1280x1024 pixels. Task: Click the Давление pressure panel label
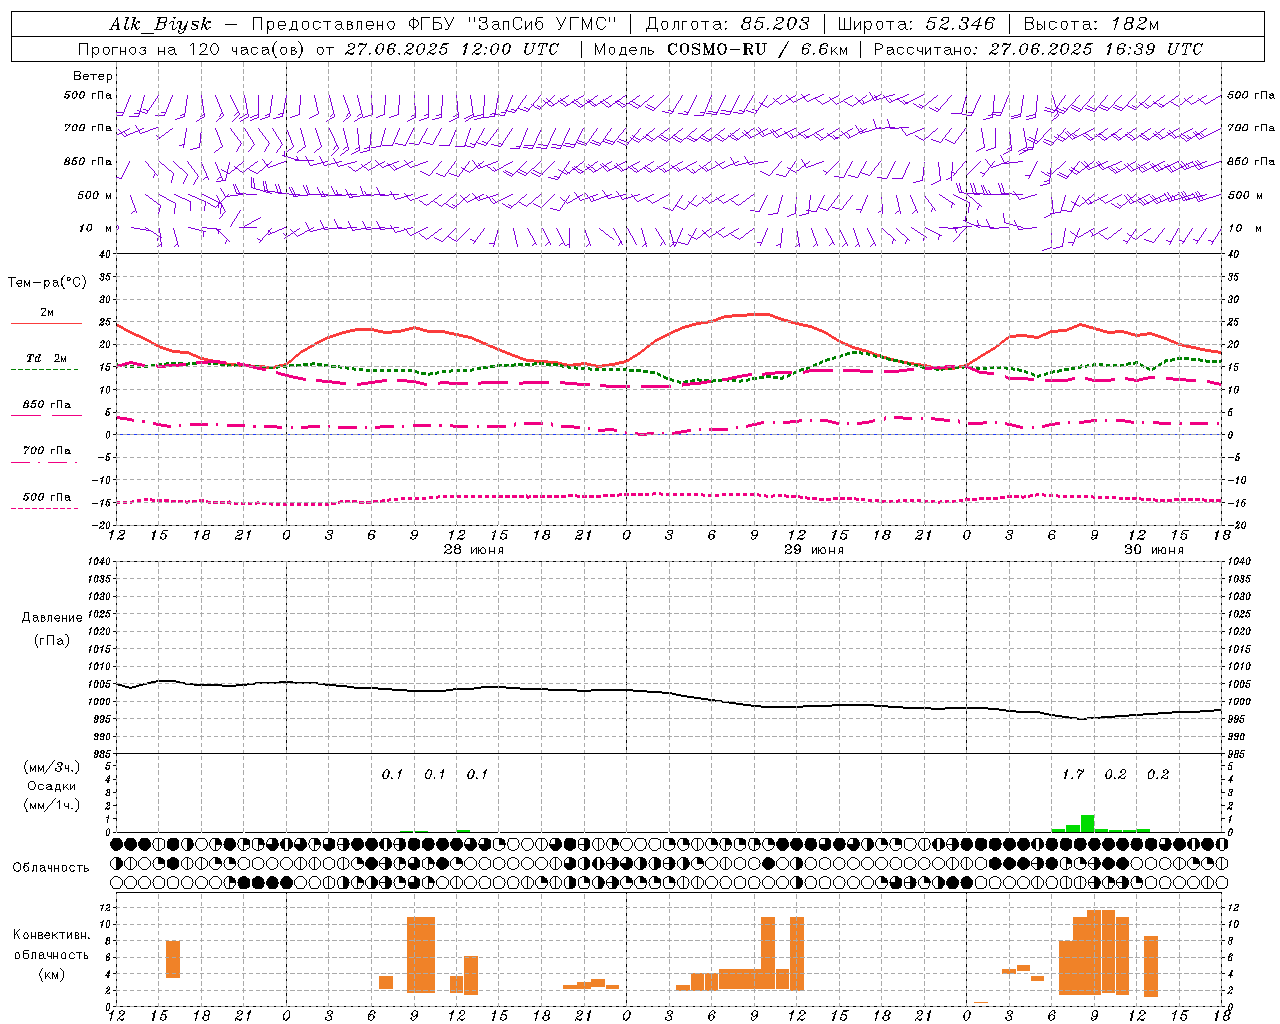52,618
